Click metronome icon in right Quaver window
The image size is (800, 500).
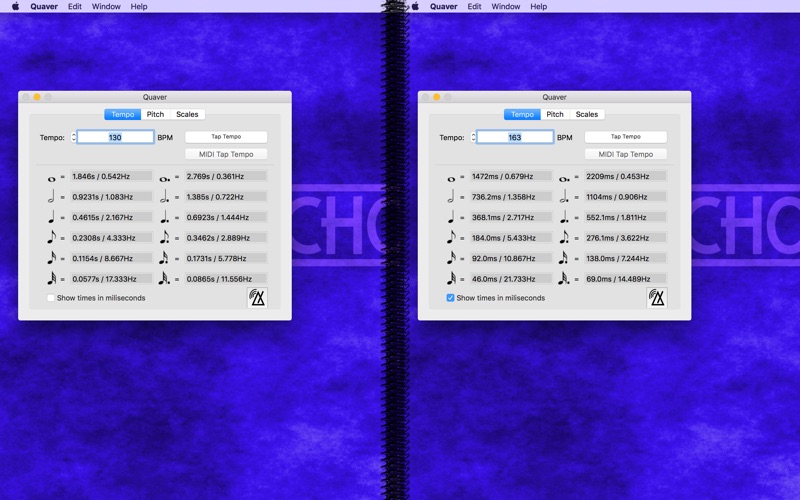pyautogui.click(x=657, y=297)
